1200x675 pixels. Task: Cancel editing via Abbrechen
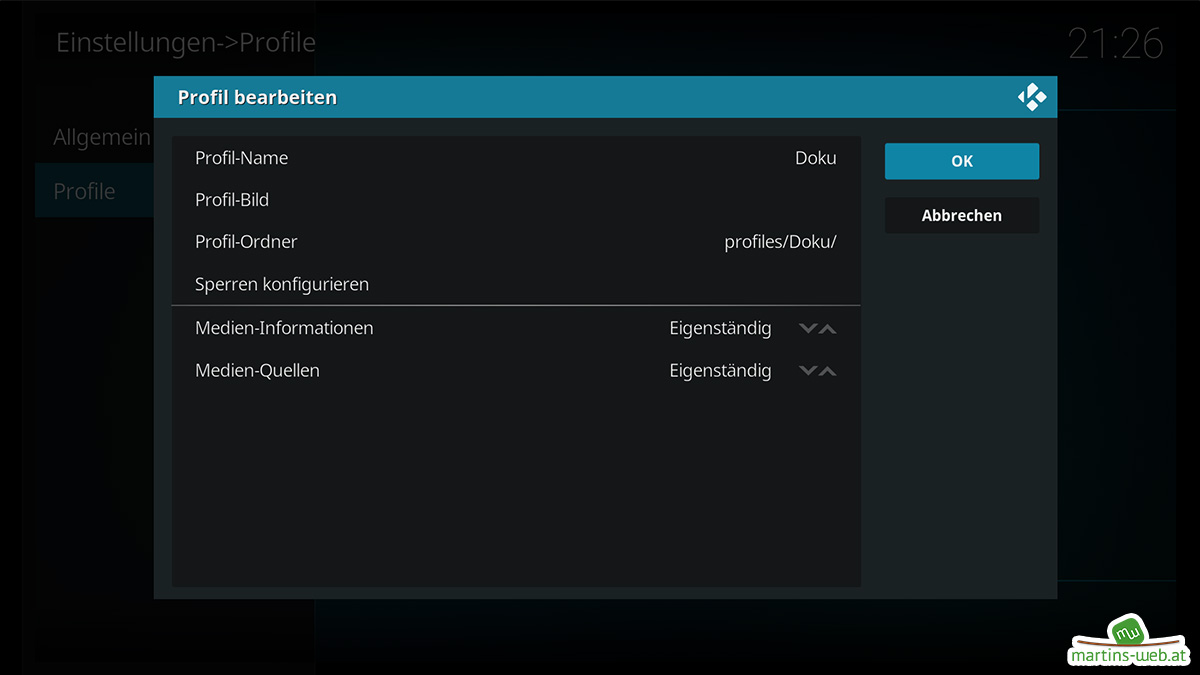(962, 215)
